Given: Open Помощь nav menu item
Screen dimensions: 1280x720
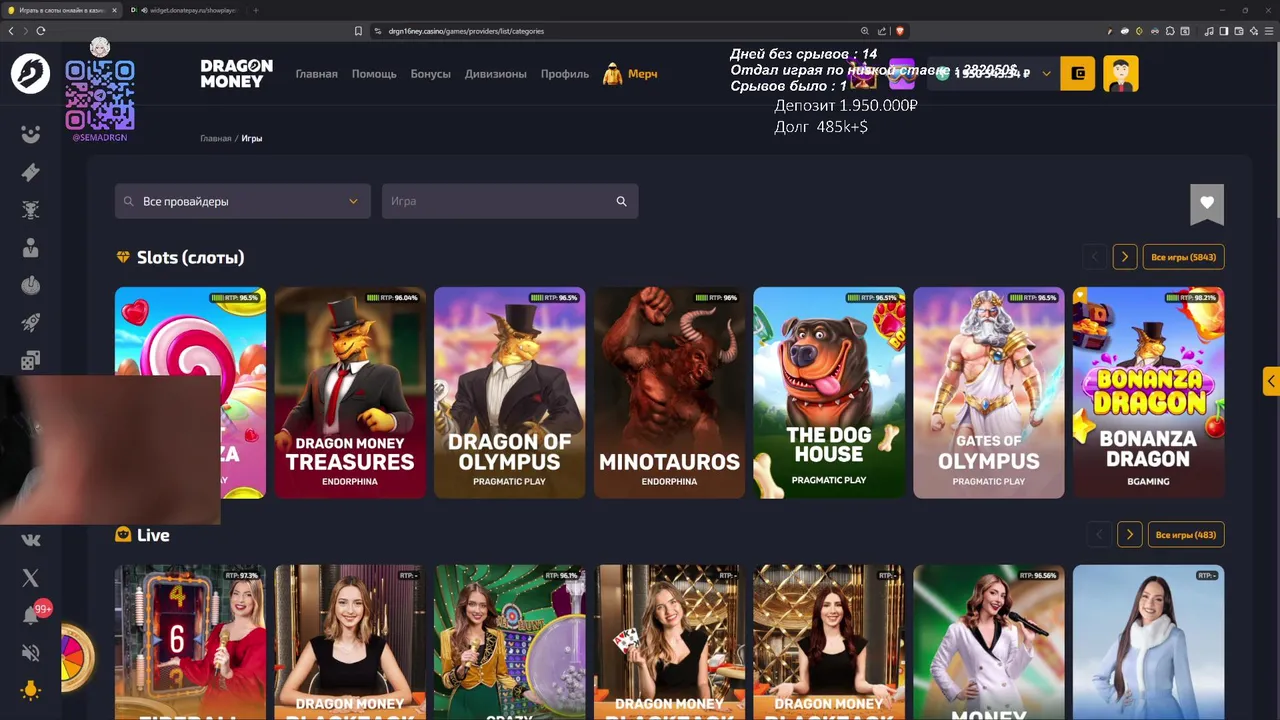Looking at the screenshot, I should point(374,74).
